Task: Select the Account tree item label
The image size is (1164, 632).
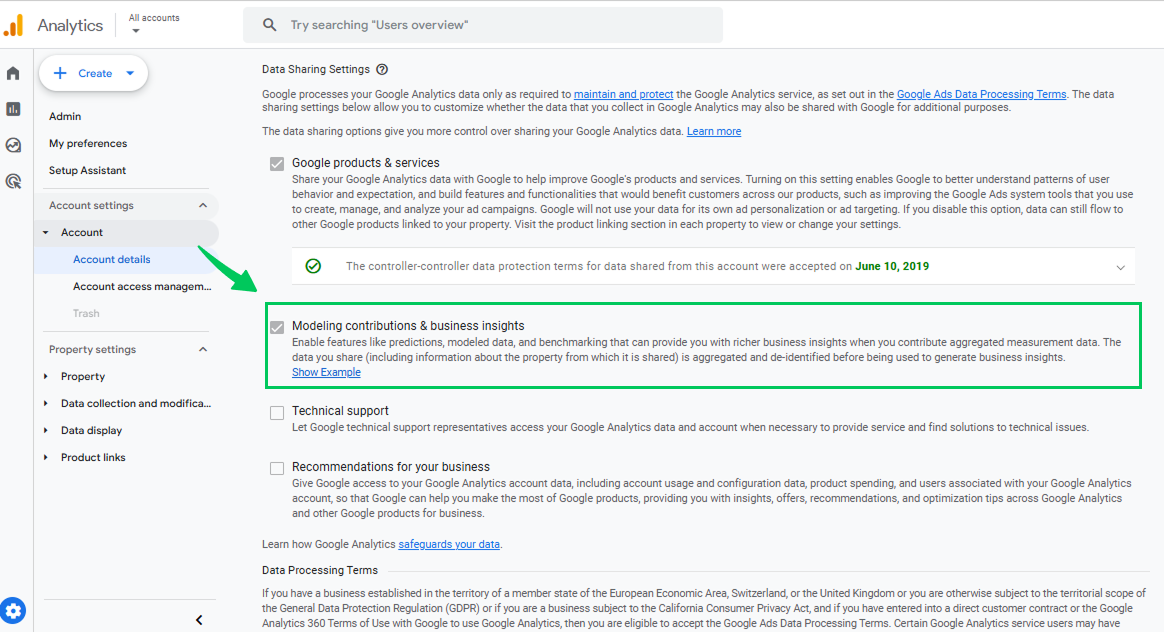Action: point(82,232)
